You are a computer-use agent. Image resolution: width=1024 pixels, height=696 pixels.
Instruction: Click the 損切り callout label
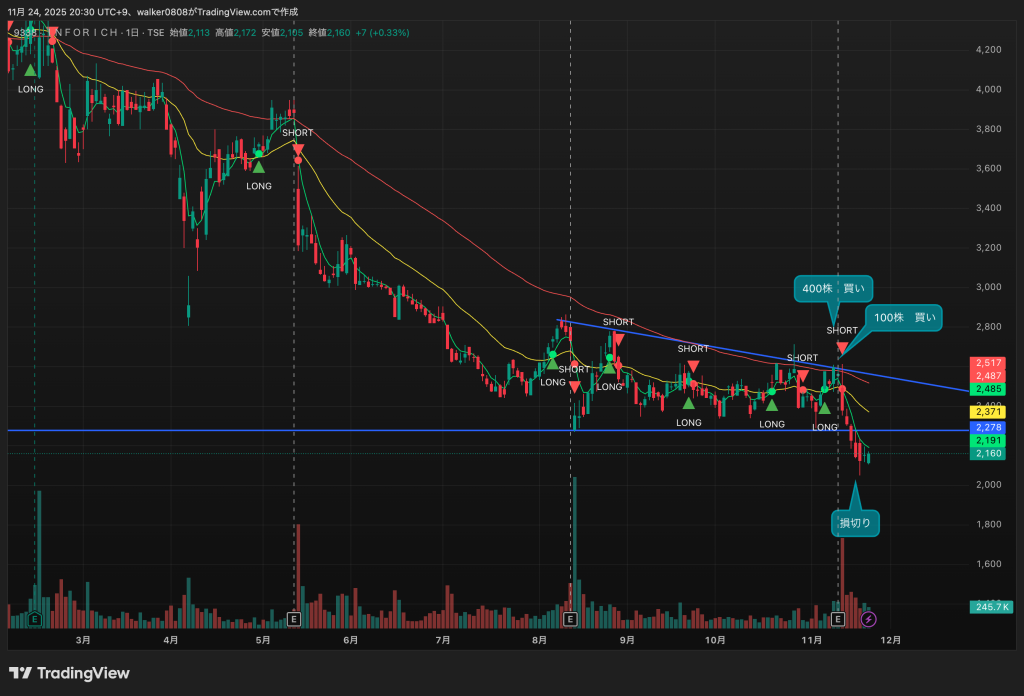(x=855, y=522)
